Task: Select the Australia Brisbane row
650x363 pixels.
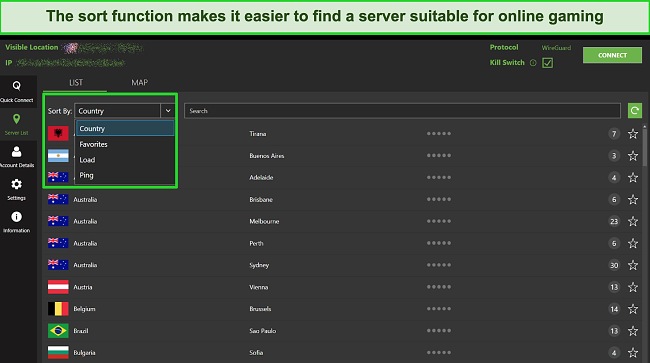Action: 343,199
